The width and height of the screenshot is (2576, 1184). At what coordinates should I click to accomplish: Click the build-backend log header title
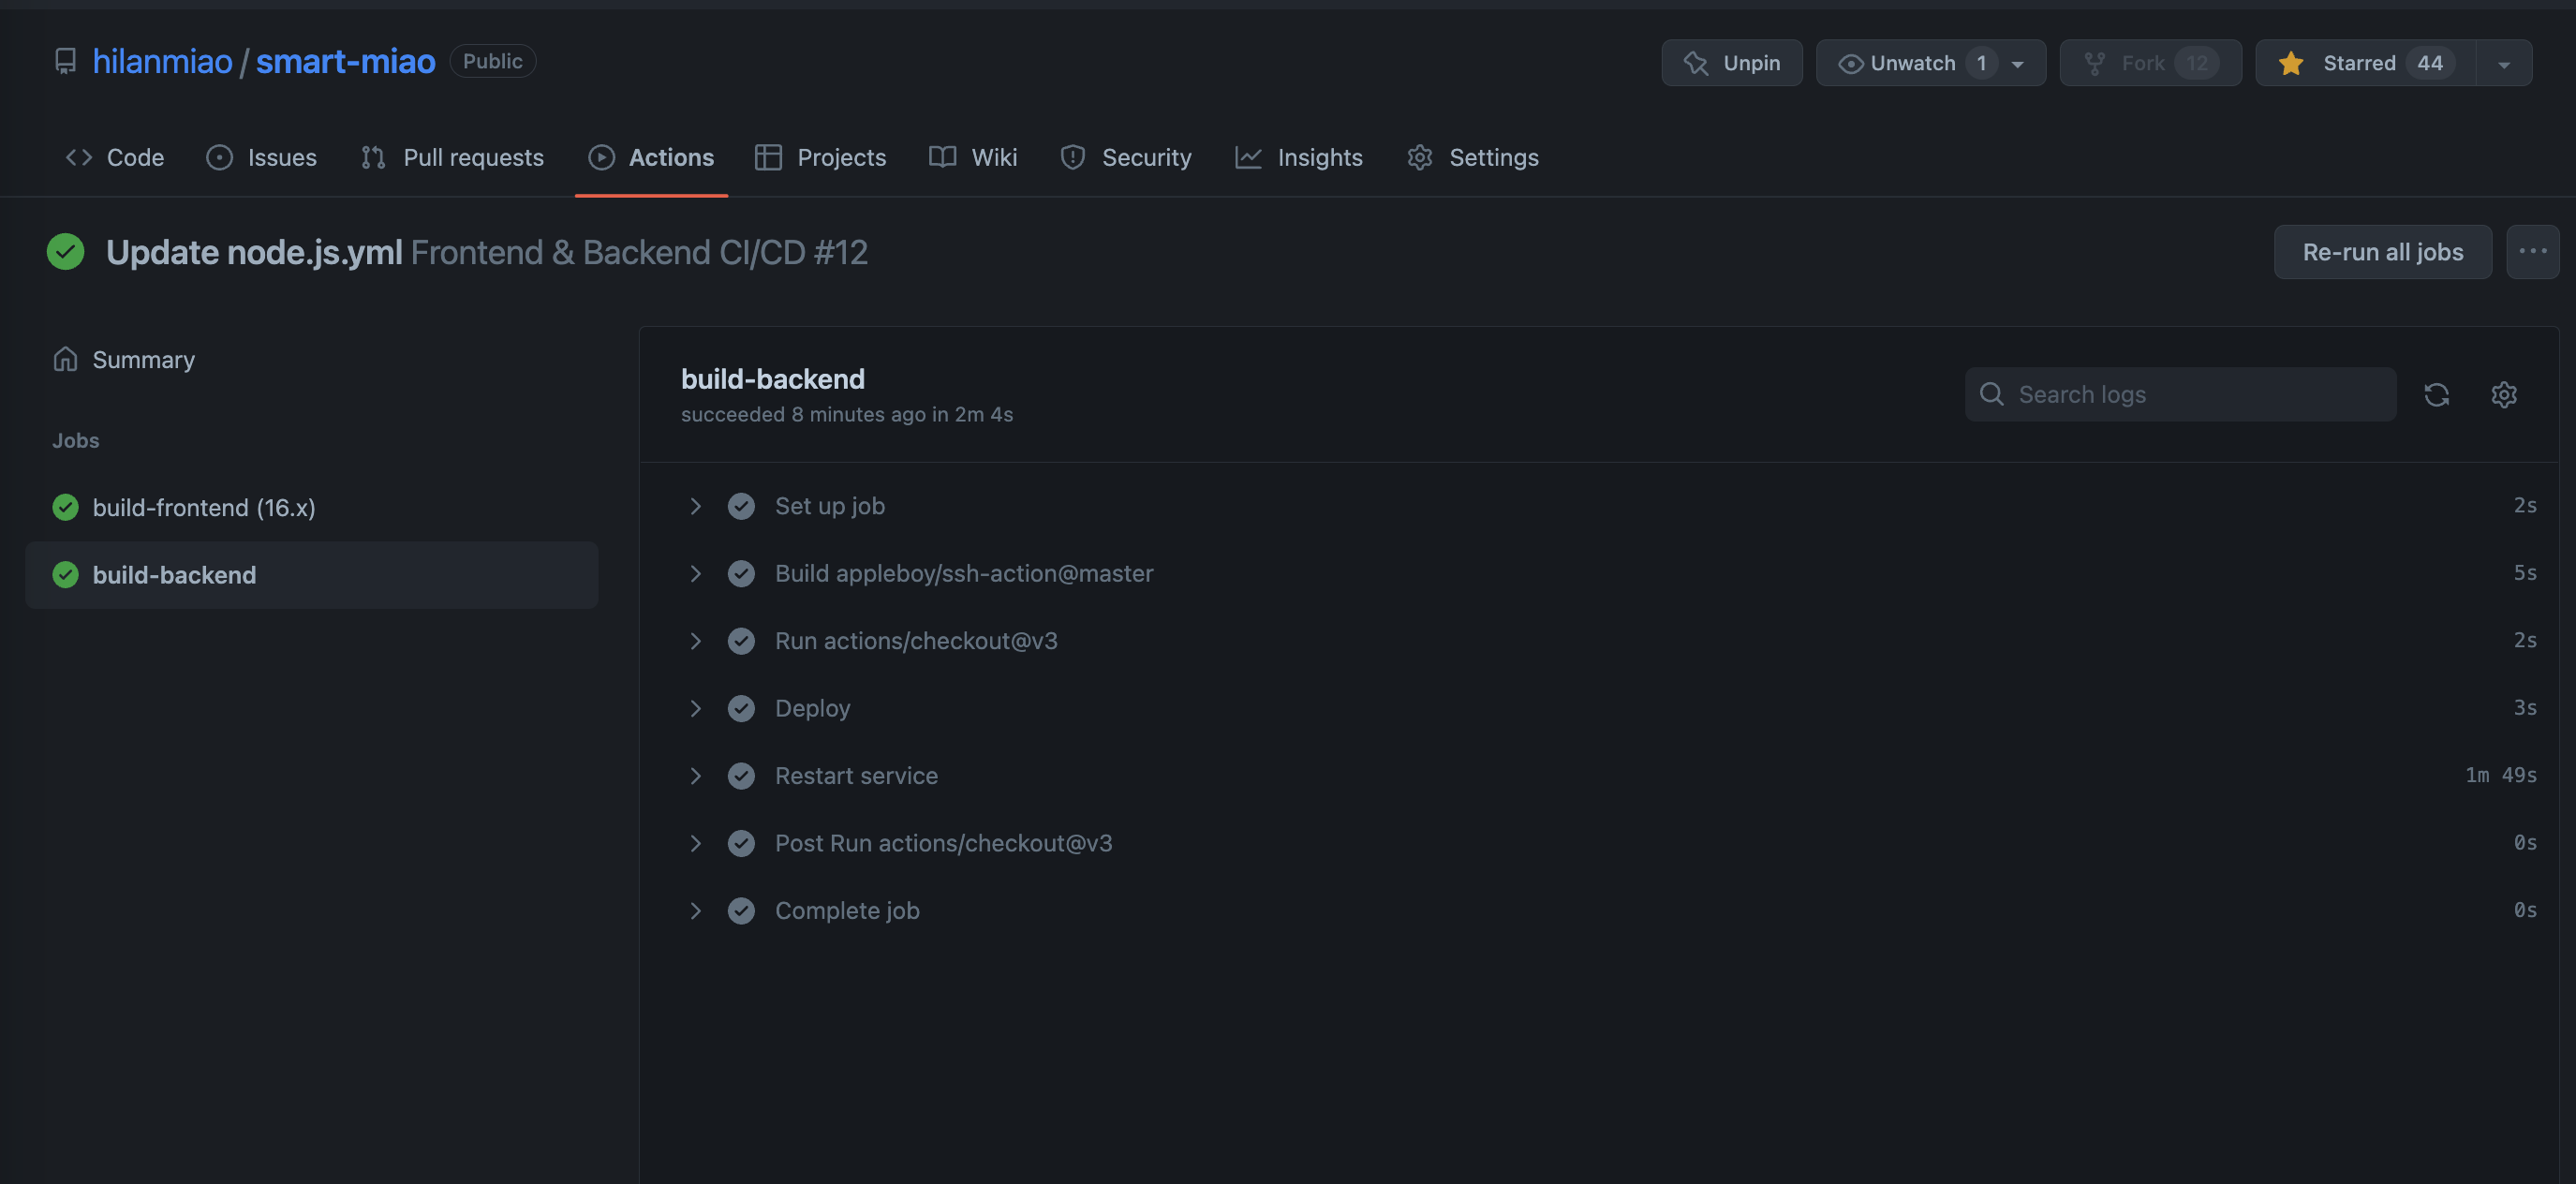773,379
